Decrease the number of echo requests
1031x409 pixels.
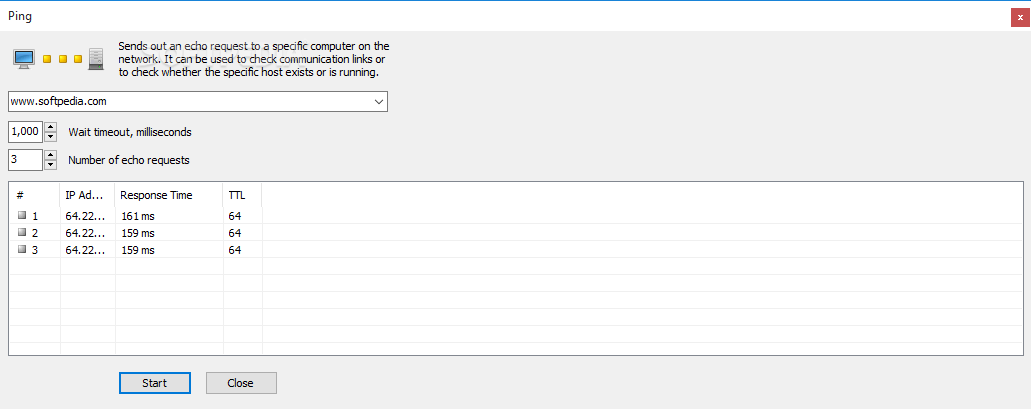tap(51, 164)
